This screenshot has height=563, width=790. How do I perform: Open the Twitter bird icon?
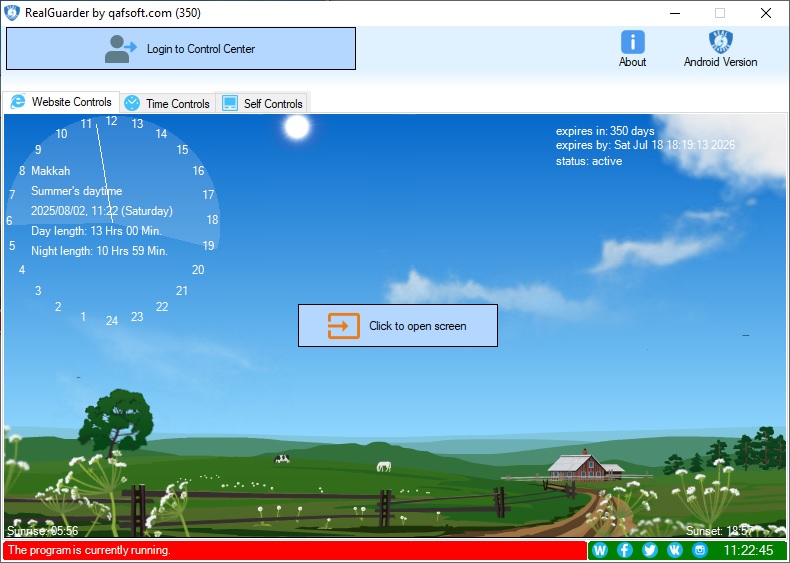[650, 550]
